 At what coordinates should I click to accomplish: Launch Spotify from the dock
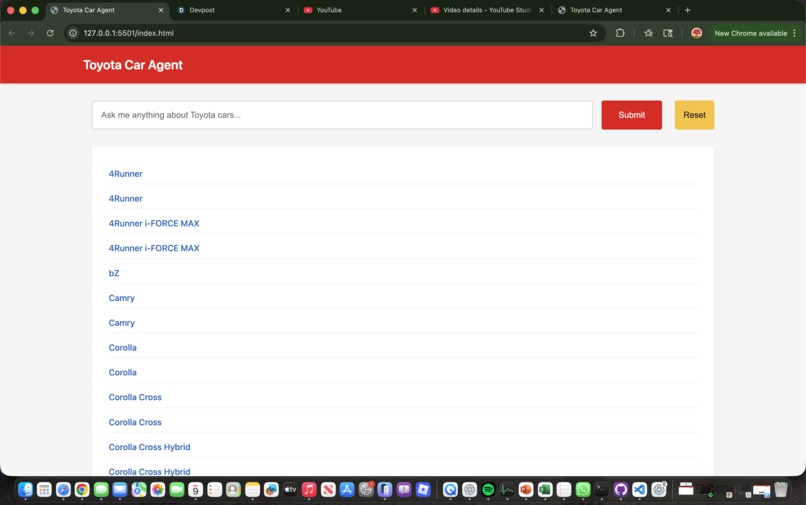tap(488, 490)
